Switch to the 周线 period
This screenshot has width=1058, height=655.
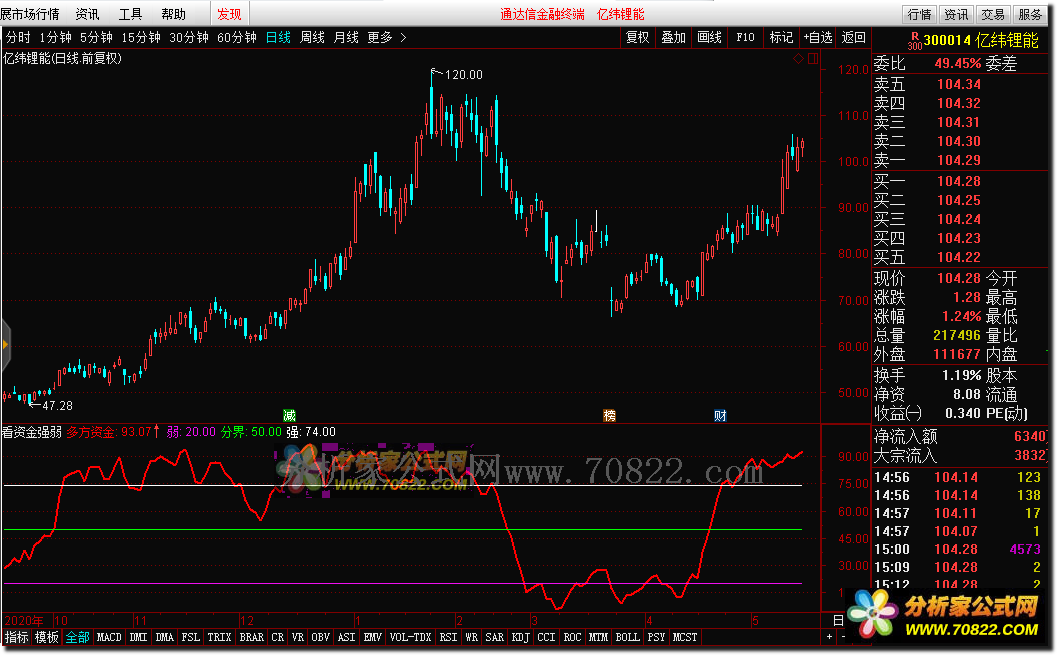pos(312,37)
